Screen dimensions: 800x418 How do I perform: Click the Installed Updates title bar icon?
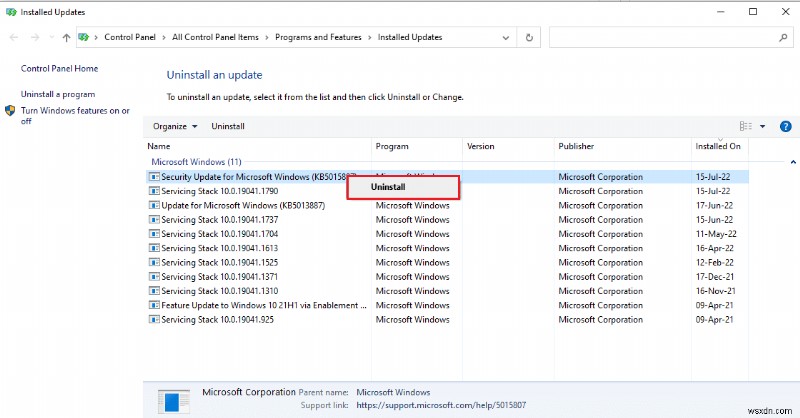coord(11,12)
